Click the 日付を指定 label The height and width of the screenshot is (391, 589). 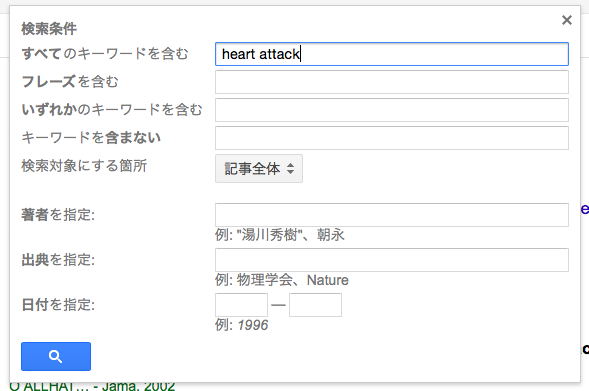pyautogui.click(x=58, y=305)
